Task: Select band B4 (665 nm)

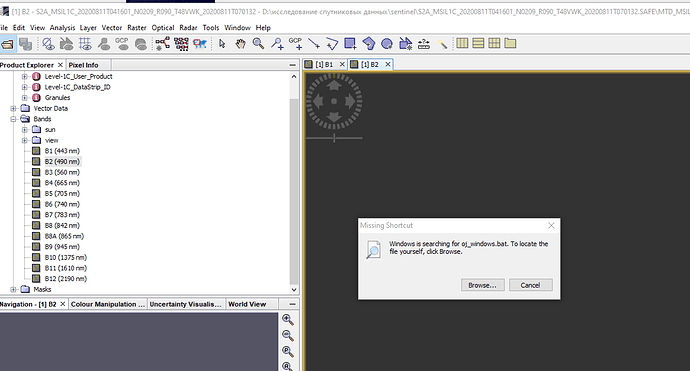Action: pos(62,183)
